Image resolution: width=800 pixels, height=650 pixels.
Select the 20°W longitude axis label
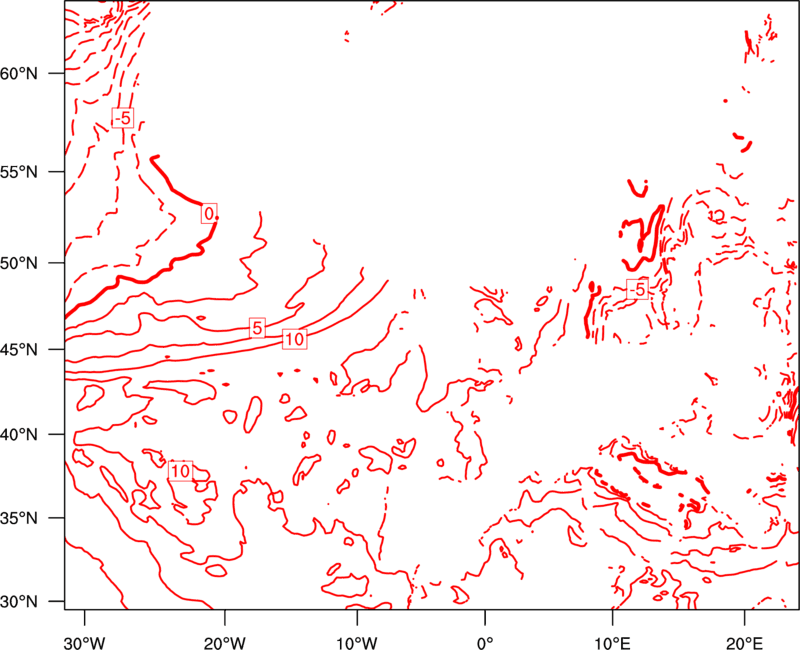click(x=224, y=643)
